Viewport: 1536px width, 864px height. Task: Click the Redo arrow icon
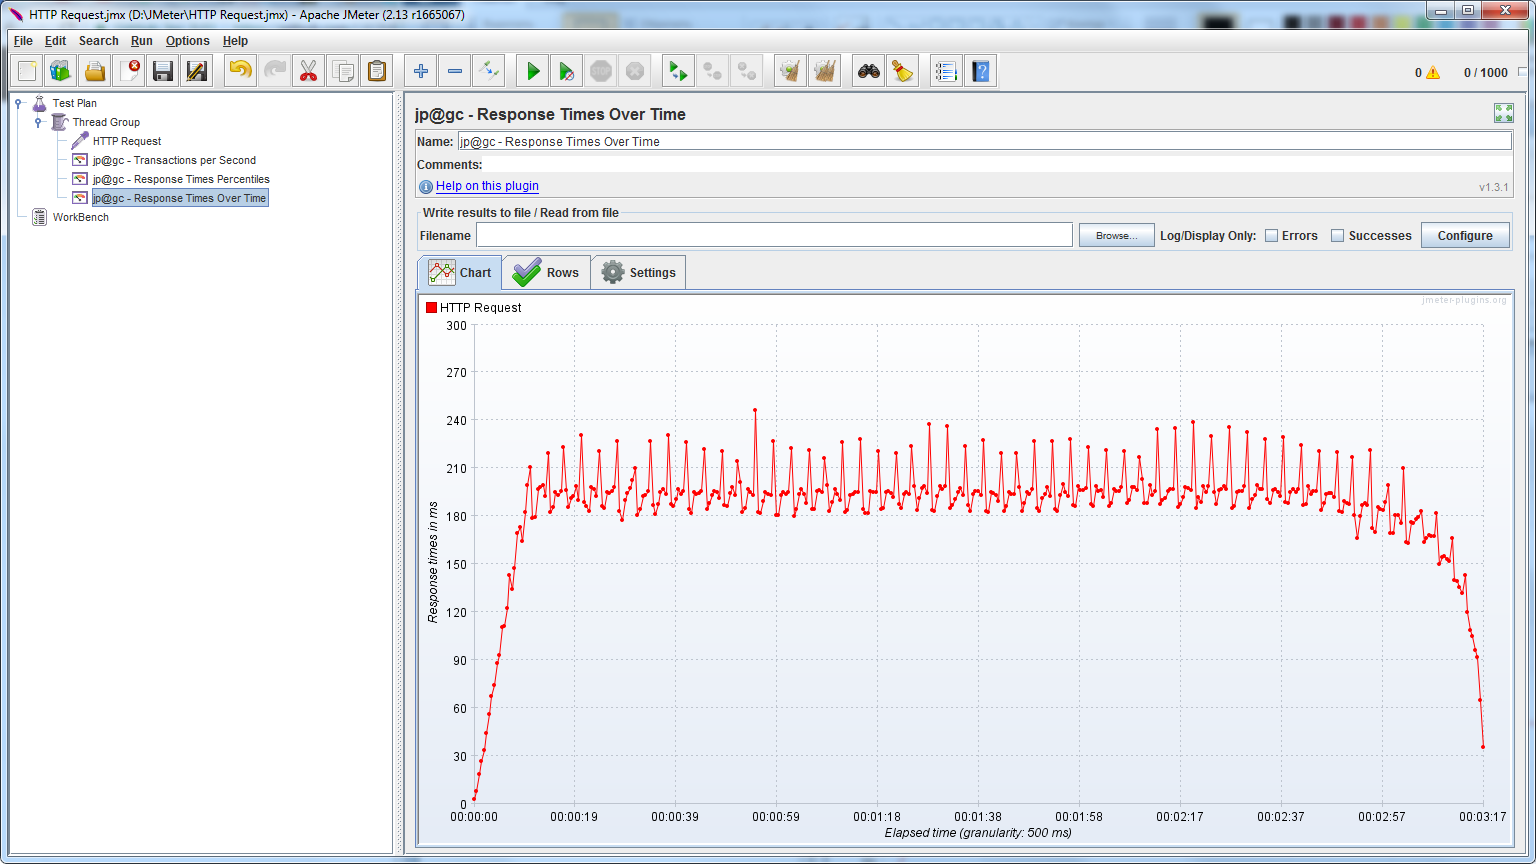click(x=274, y=71)
